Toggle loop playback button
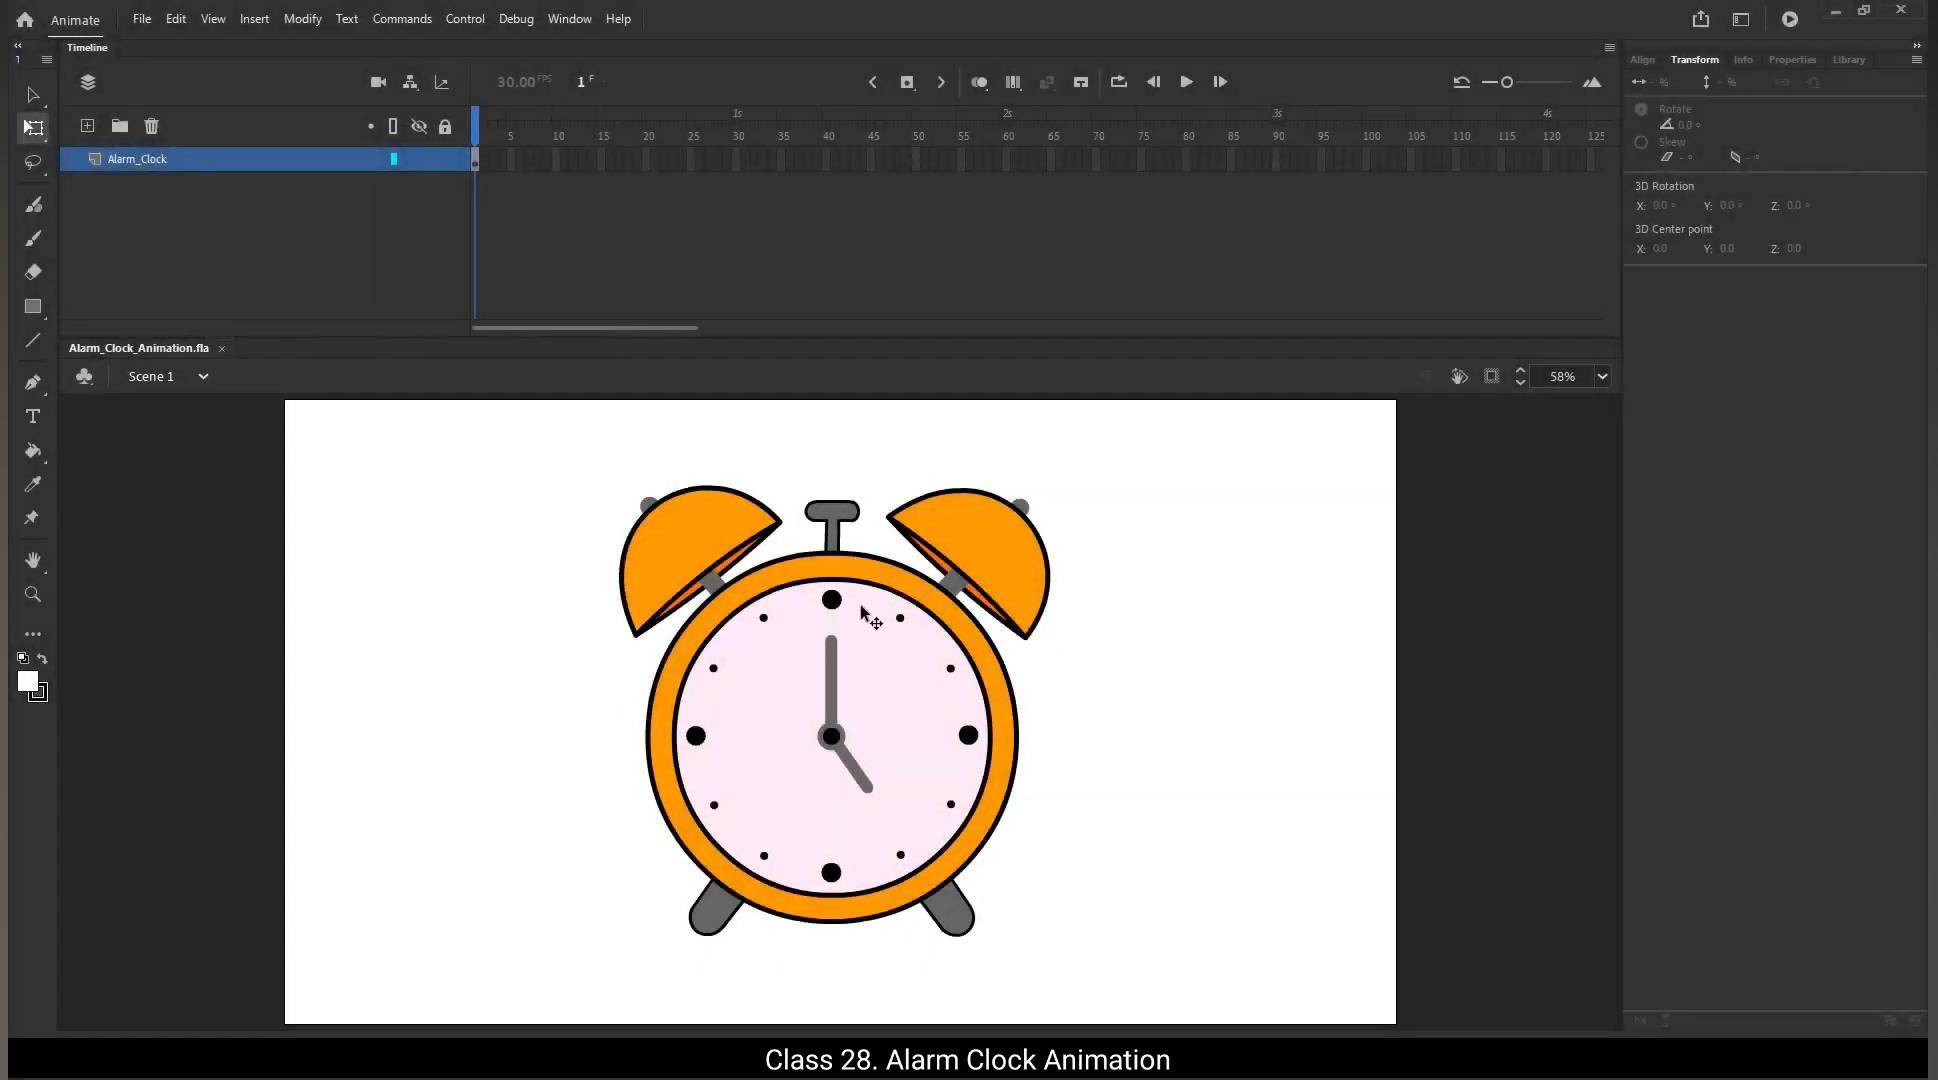 coord(1119,82)
